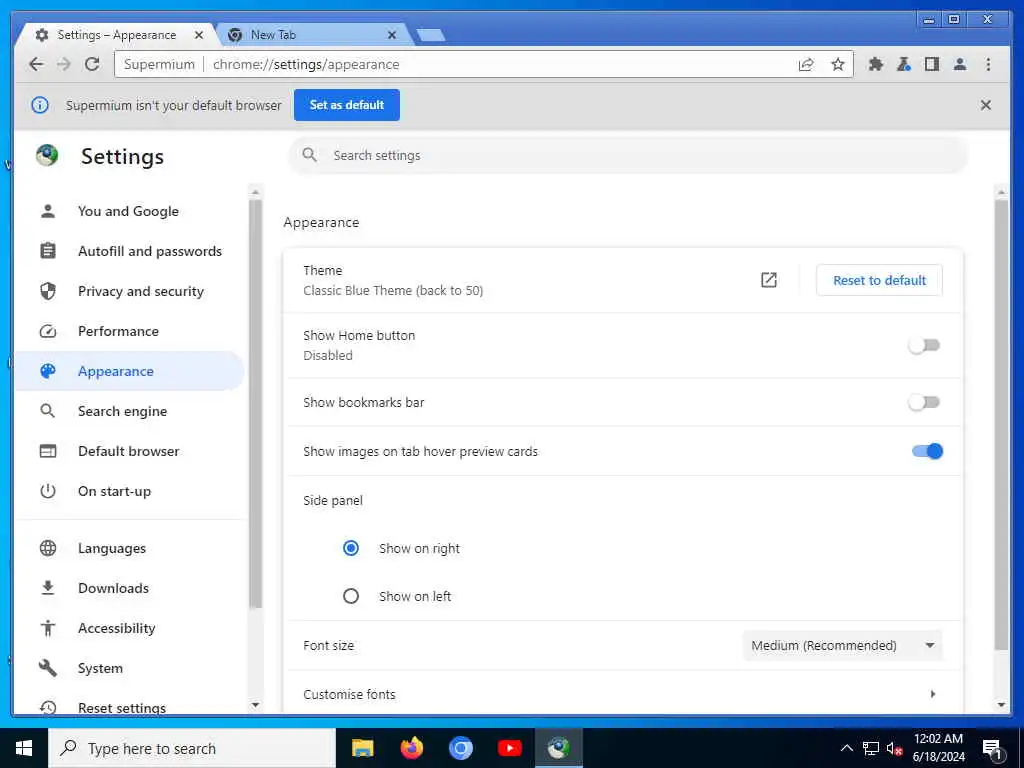This screenshot has height=768, width=1024.
Task: Open Default browser settings
Action: 129,451
